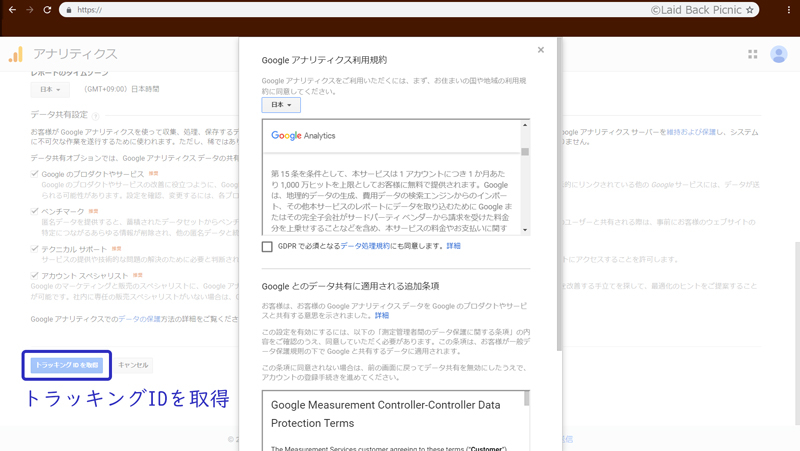Open the Google apps grid icon
The height and width of the screenshot is (451, 800).
tap(753, 54)
